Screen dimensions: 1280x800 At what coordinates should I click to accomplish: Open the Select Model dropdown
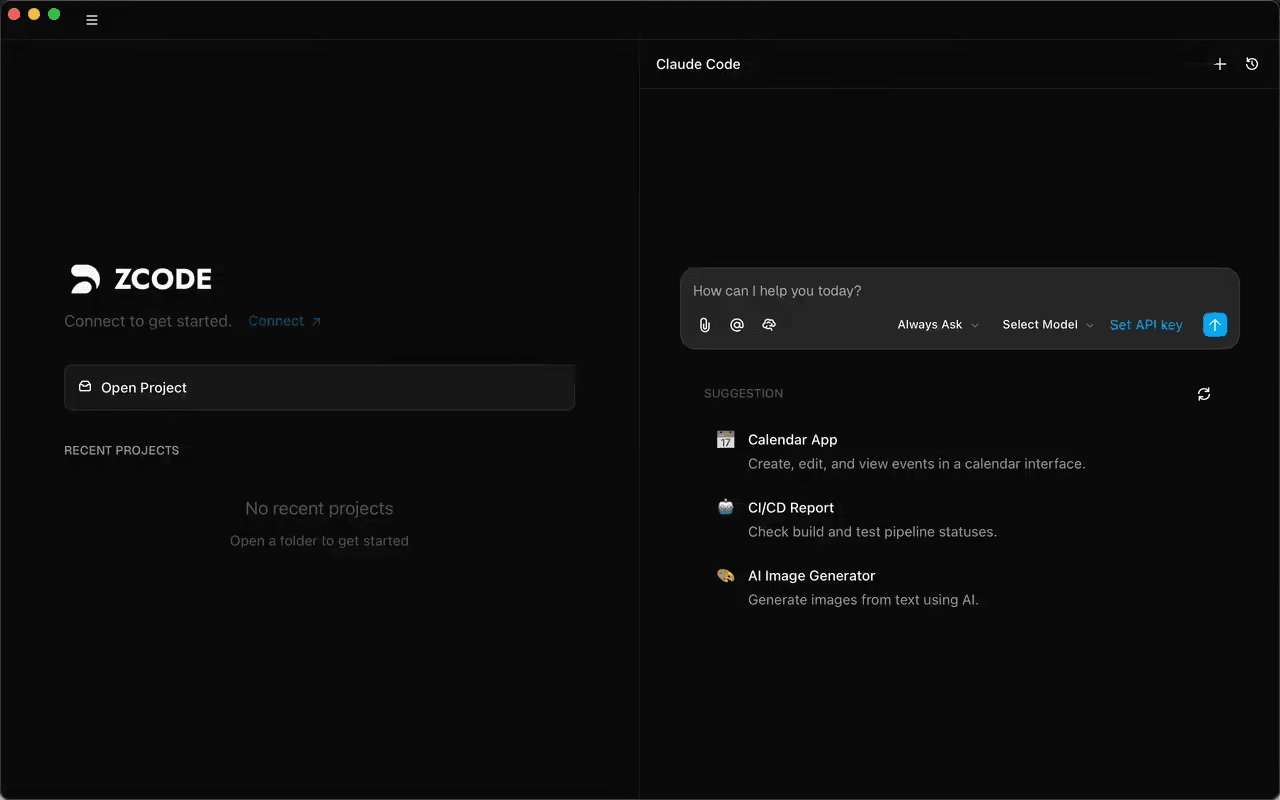pyautogui.click(x=1040, y=324)
